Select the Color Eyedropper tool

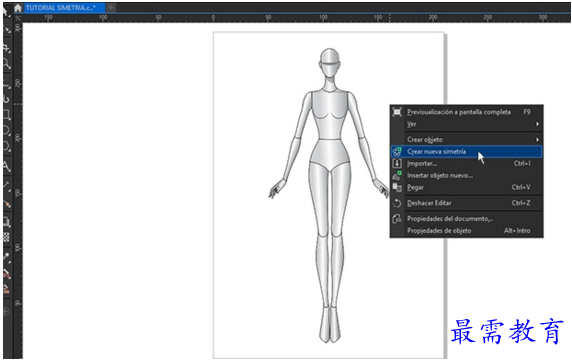coord(6,258)
